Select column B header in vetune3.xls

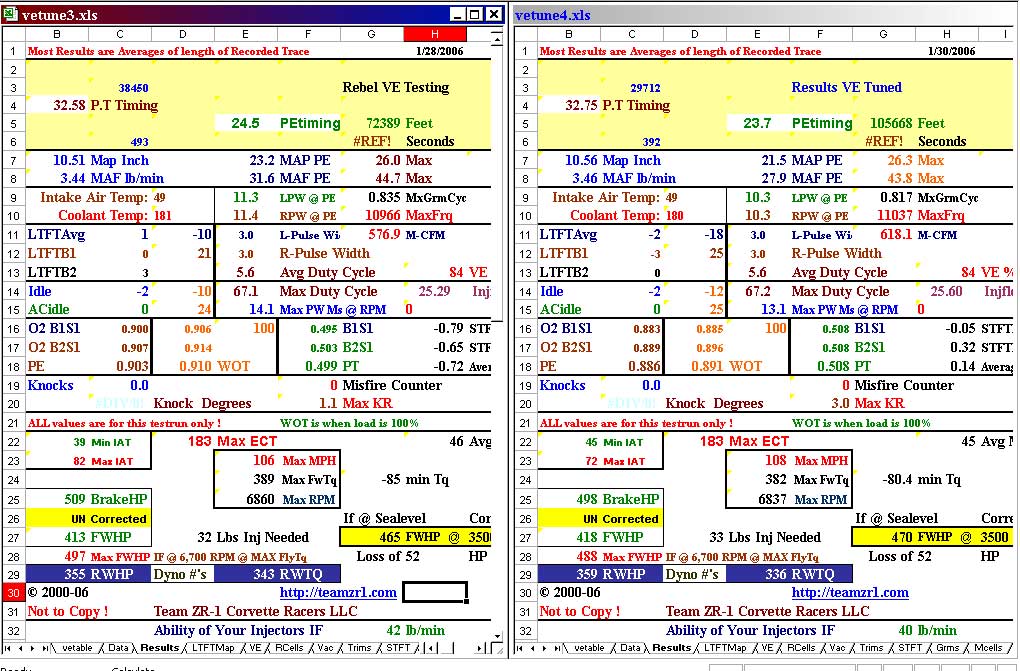(57, 34)
